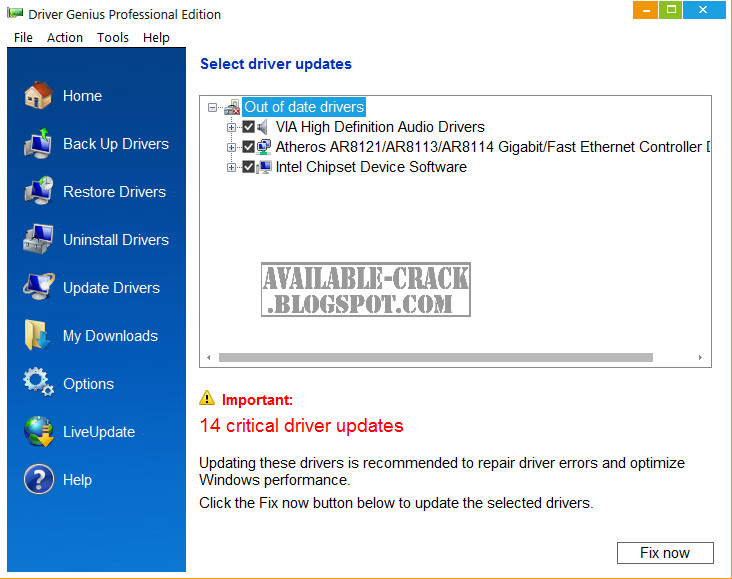Click the horizontal scrollbar thumb in driver list
The width and height of the screenshot is (732, 579).
[436, 357]
